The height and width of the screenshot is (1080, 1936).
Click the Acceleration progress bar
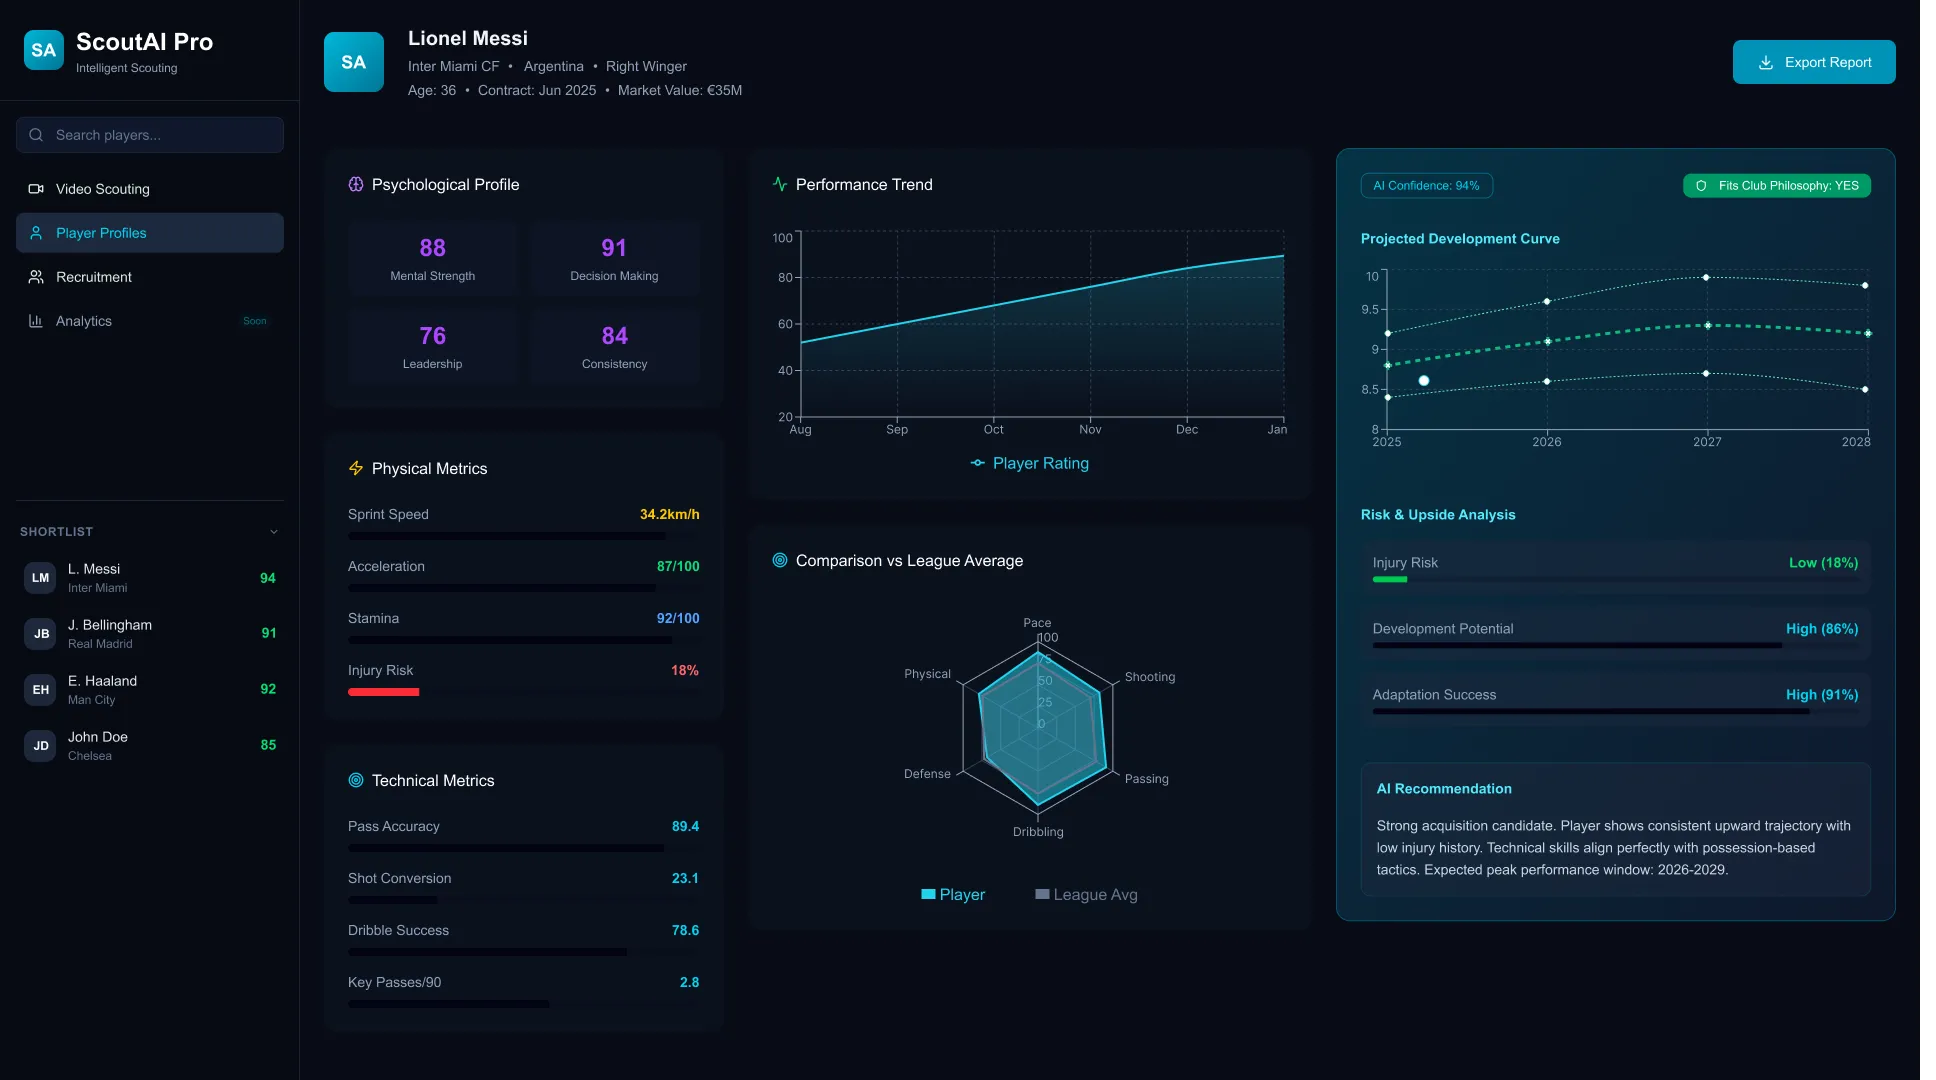[524, 588]
